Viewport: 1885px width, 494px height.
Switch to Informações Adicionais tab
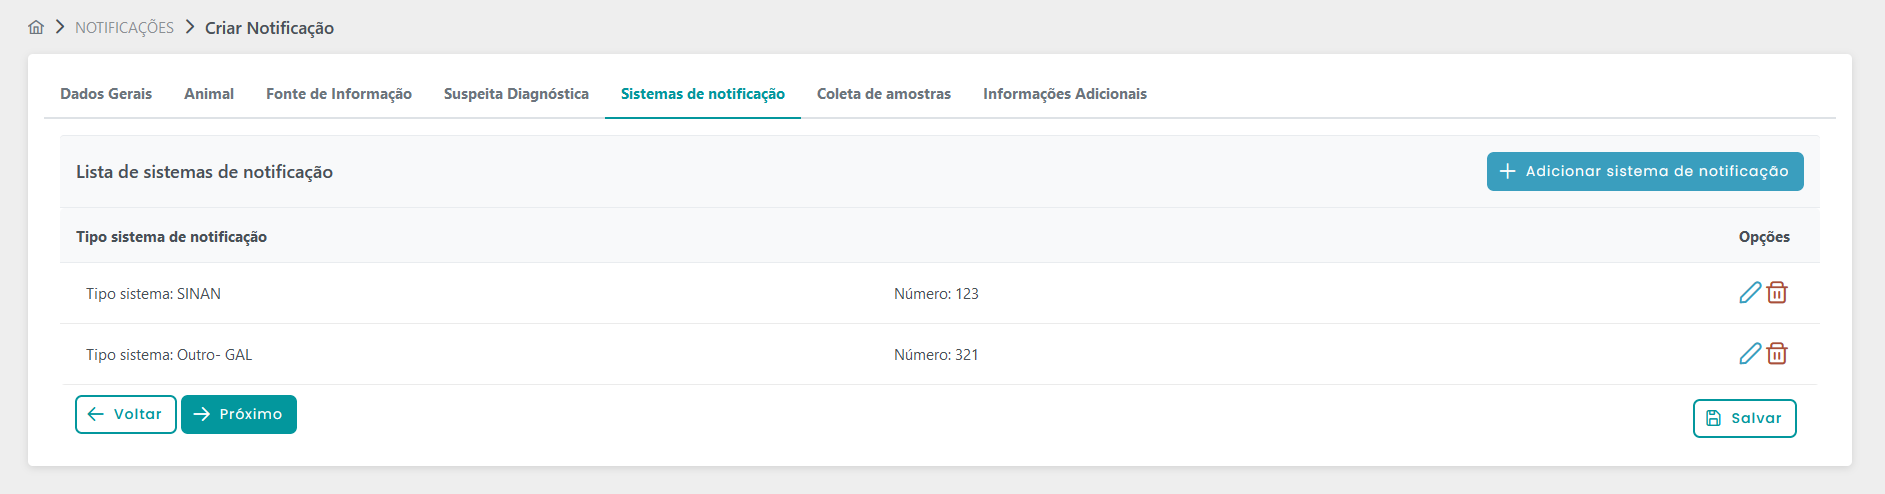1065,94
